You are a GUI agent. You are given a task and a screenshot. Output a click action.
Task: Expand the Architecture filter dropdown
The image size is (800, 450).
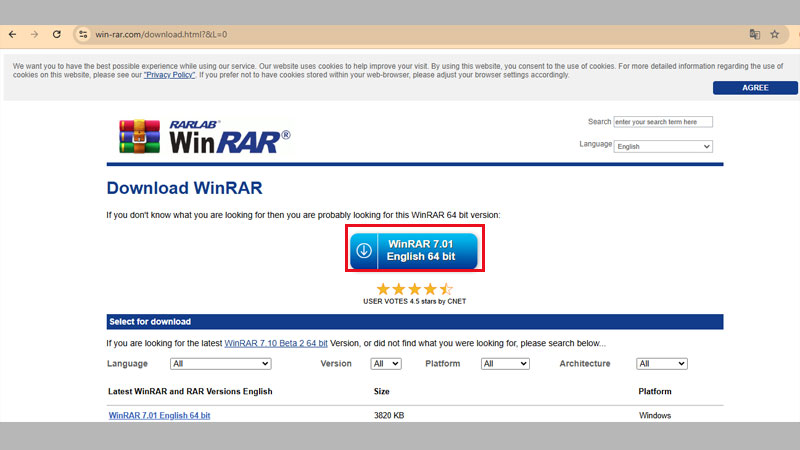(x=662, y=364)
